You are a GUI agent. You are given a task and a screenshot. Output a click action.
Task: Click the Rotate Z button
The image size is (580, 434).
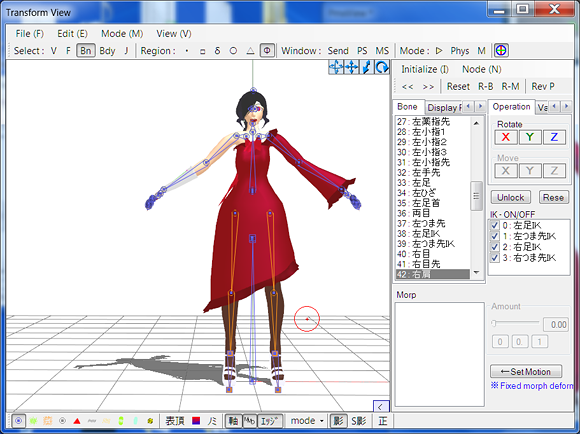pyautogui.click(x=554, y=137)
